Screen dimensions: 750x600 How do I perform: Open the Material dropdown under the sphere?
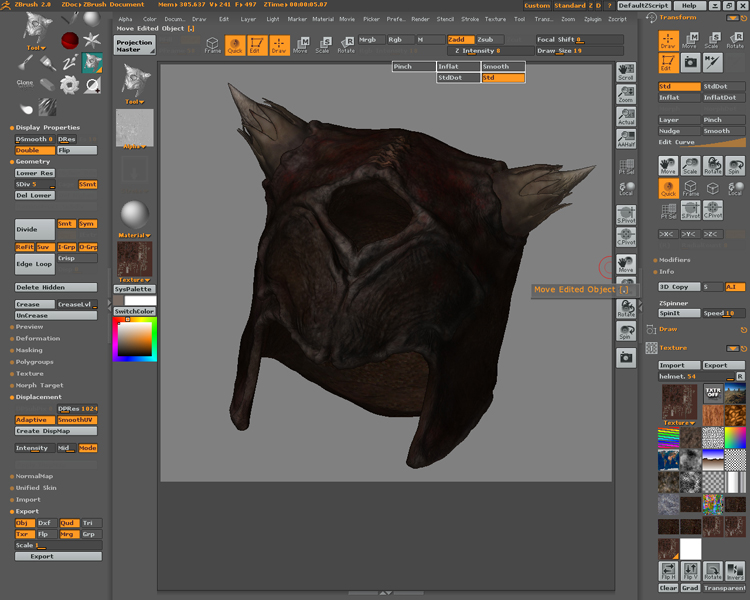pyautogui.click(x=134, y=235)
